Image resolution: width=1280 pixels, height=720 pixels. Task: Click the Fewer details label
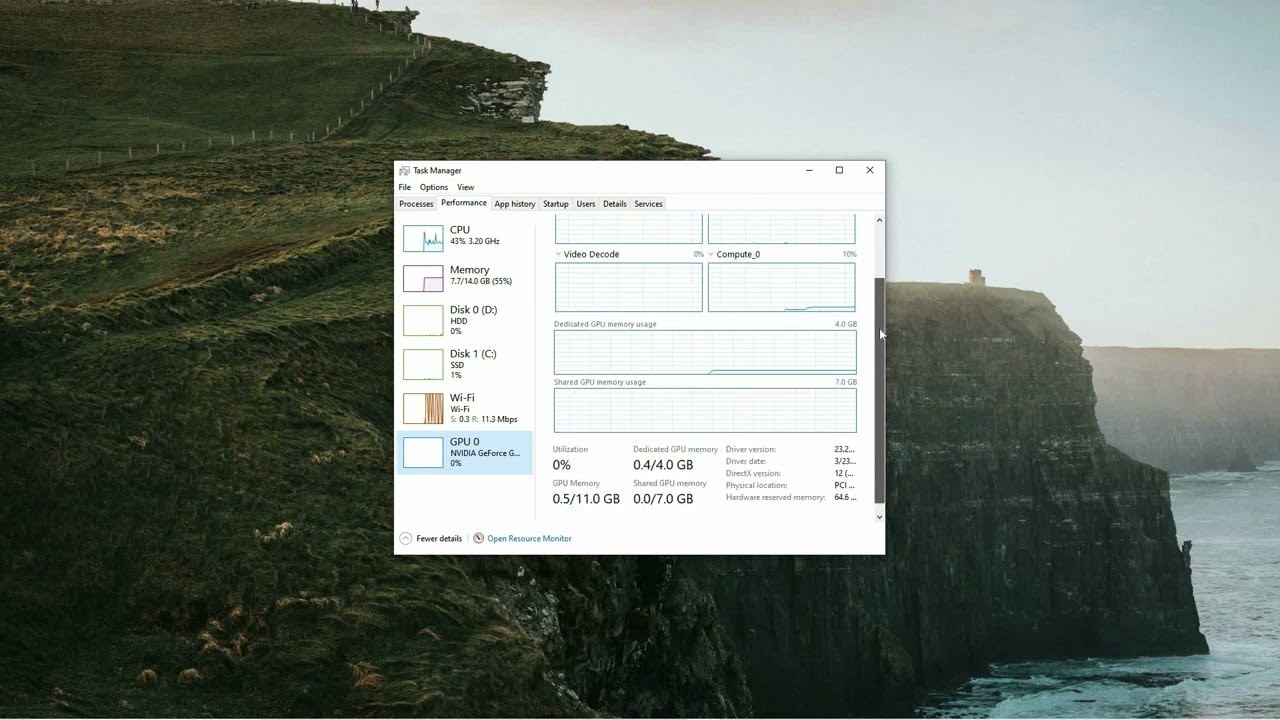click(x=439, y=539)
